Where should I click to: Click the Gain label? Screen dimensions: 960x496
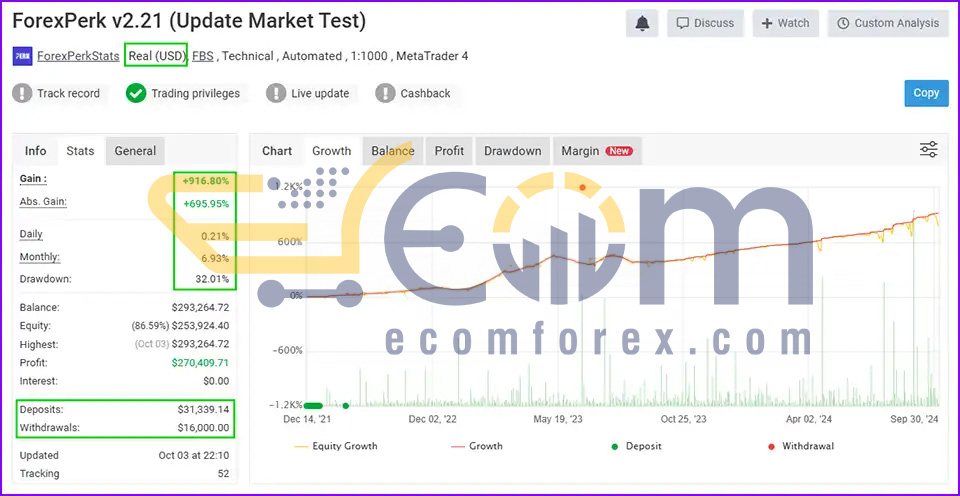coord(33,179)
